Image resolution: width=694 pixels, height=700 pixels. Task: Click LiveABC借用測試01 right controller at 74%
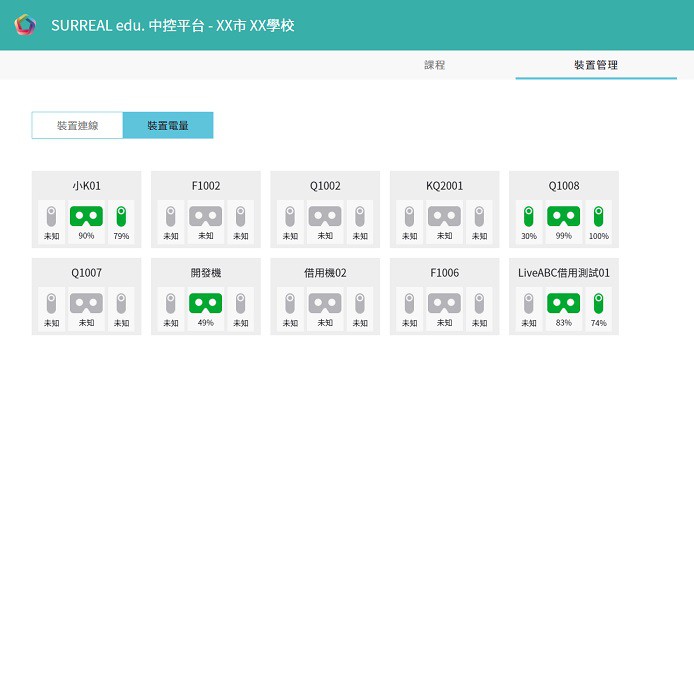[598, 303]
